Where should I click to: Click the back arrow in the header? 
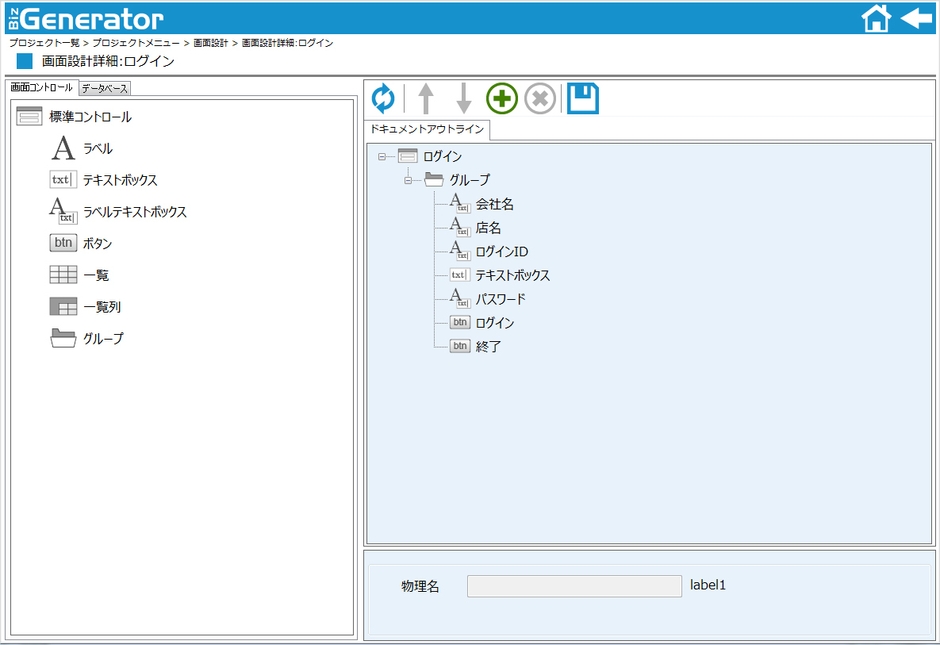tap(917, 17)
